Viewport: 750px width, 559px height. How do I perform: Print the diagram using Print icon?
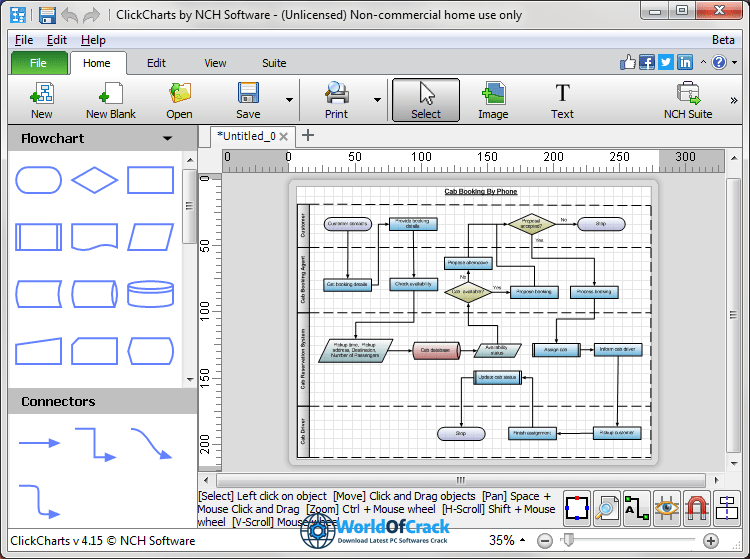click(x=336, y=100)
